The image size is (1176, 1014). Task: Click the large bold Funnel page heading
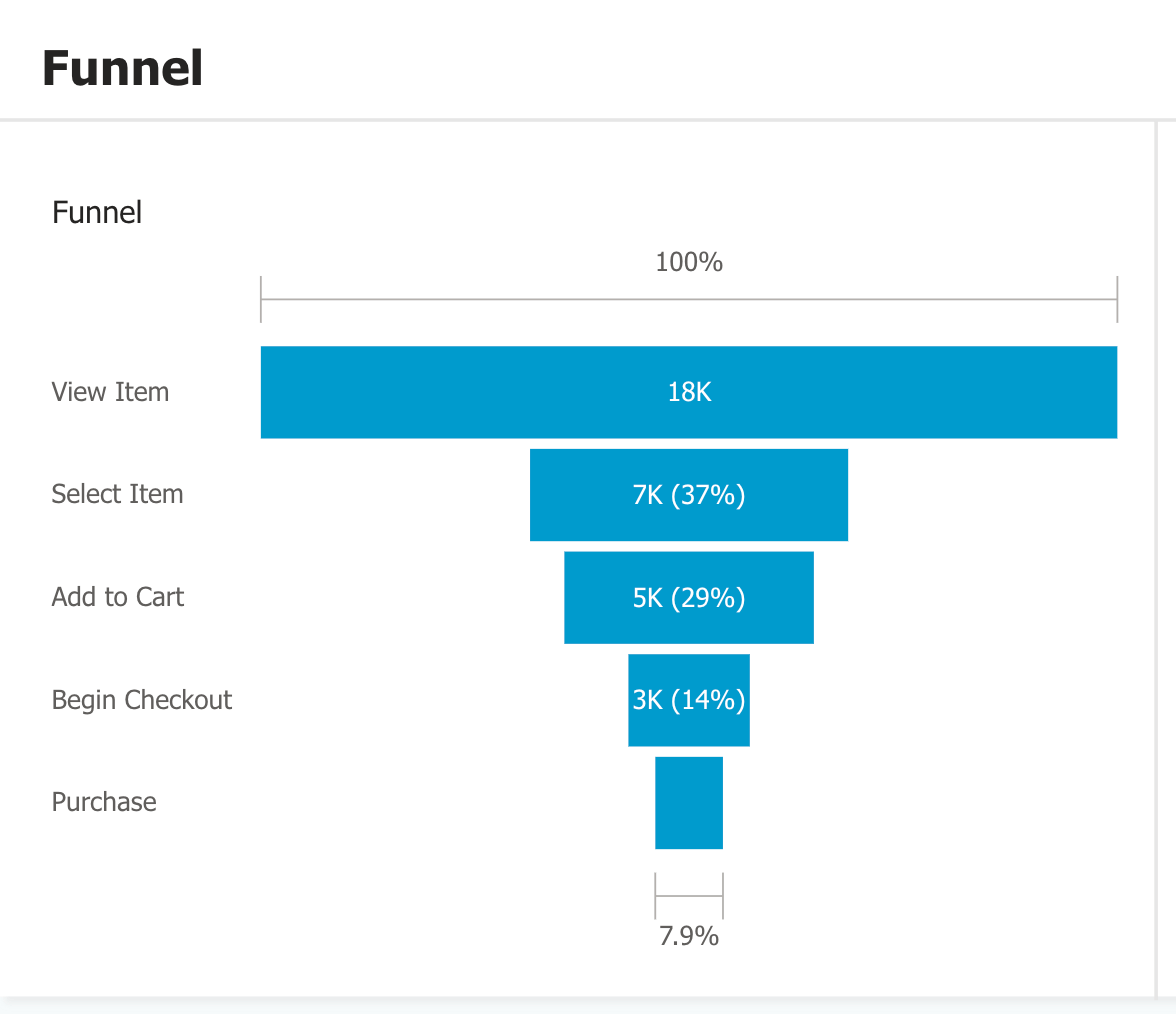coord(122,68)
